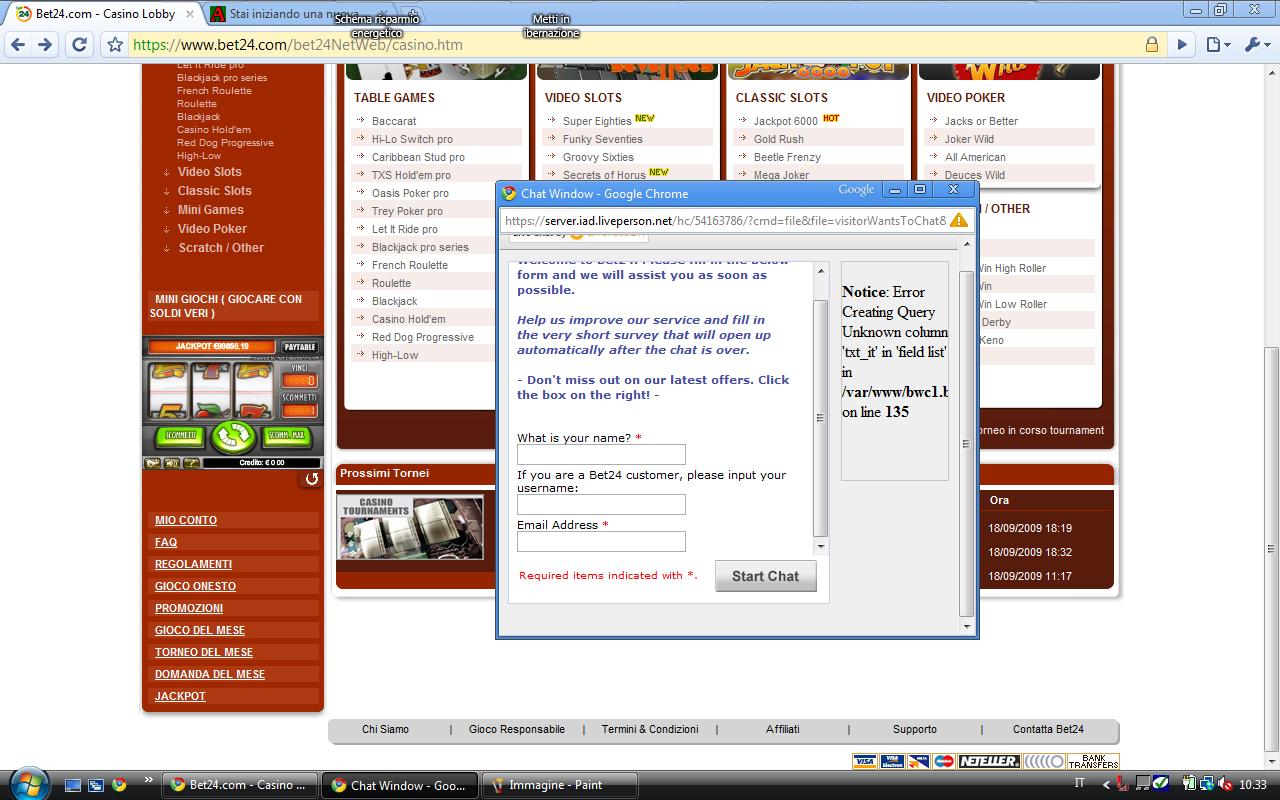Click the browser Back arrow
The width and height of the screenshot is (1280, 800).
[x=17, y=45]
